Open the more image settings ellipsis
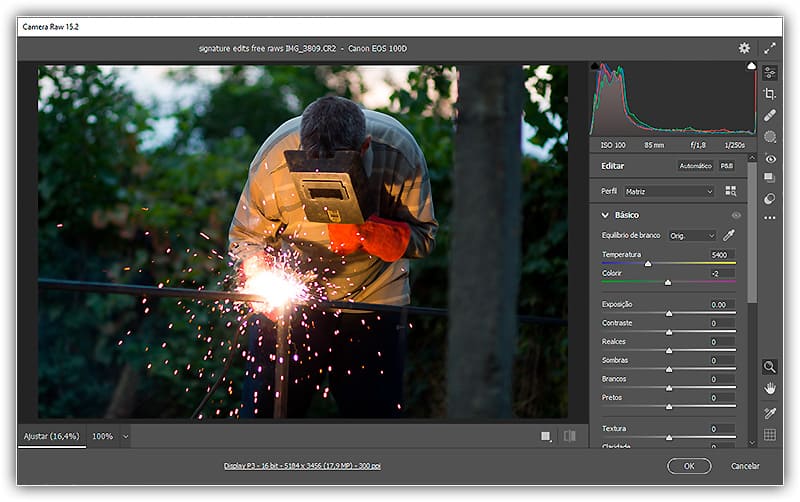Screen dimensions: 800x502 [769, 218]
